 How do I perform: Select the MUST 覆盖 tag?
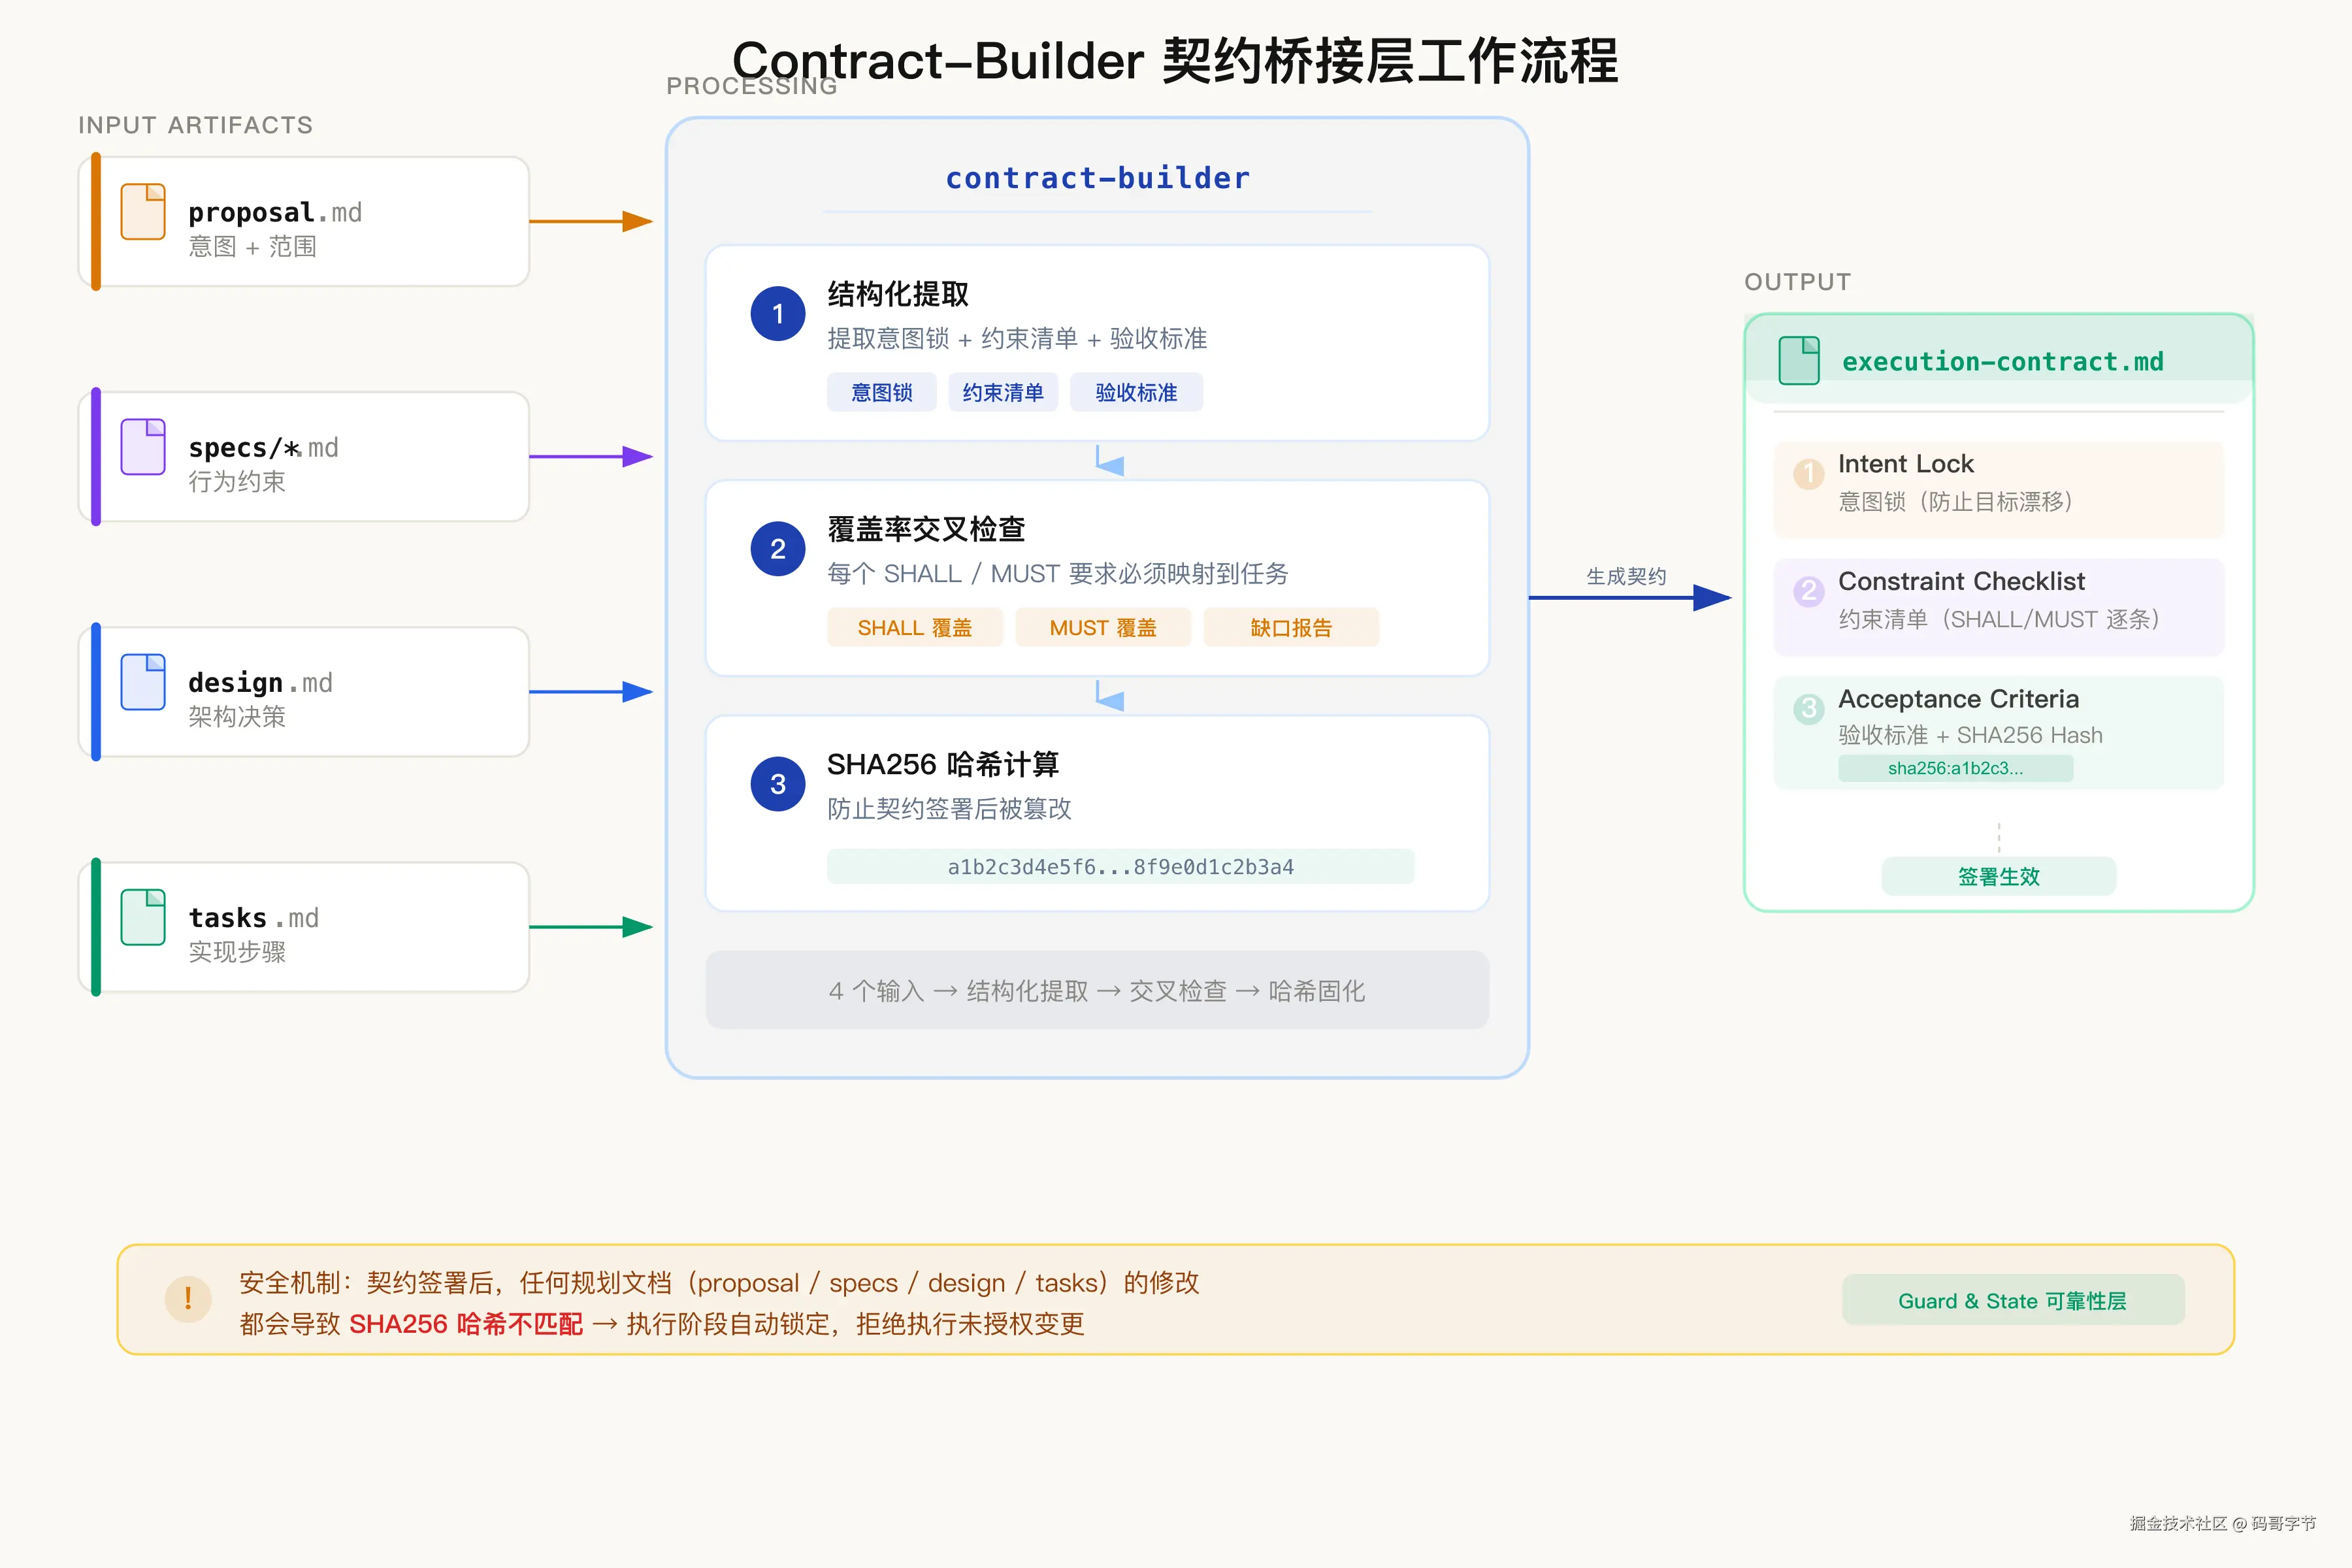[x=1103, y=627]
